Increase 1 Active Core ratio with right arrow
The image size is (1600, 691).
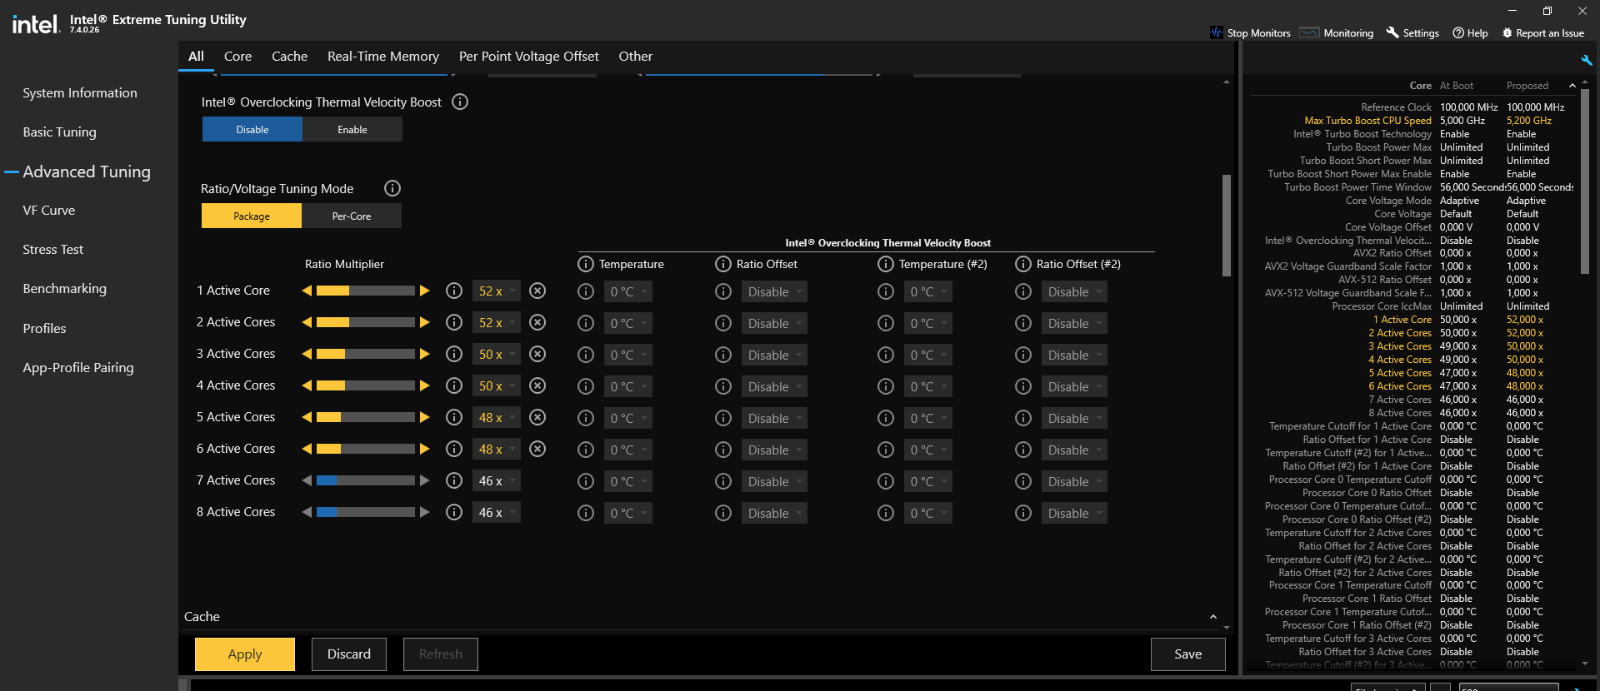coord(425,291)
